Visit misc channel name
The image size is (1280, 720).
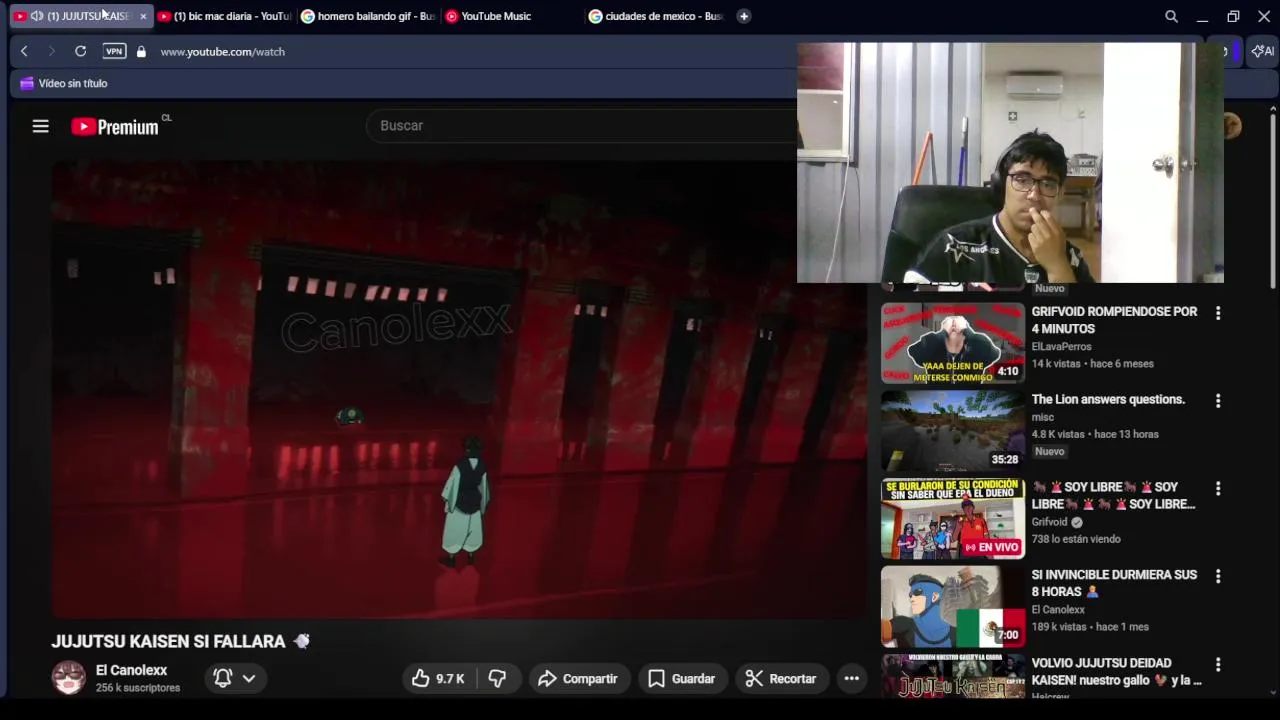coord(1042,417)
